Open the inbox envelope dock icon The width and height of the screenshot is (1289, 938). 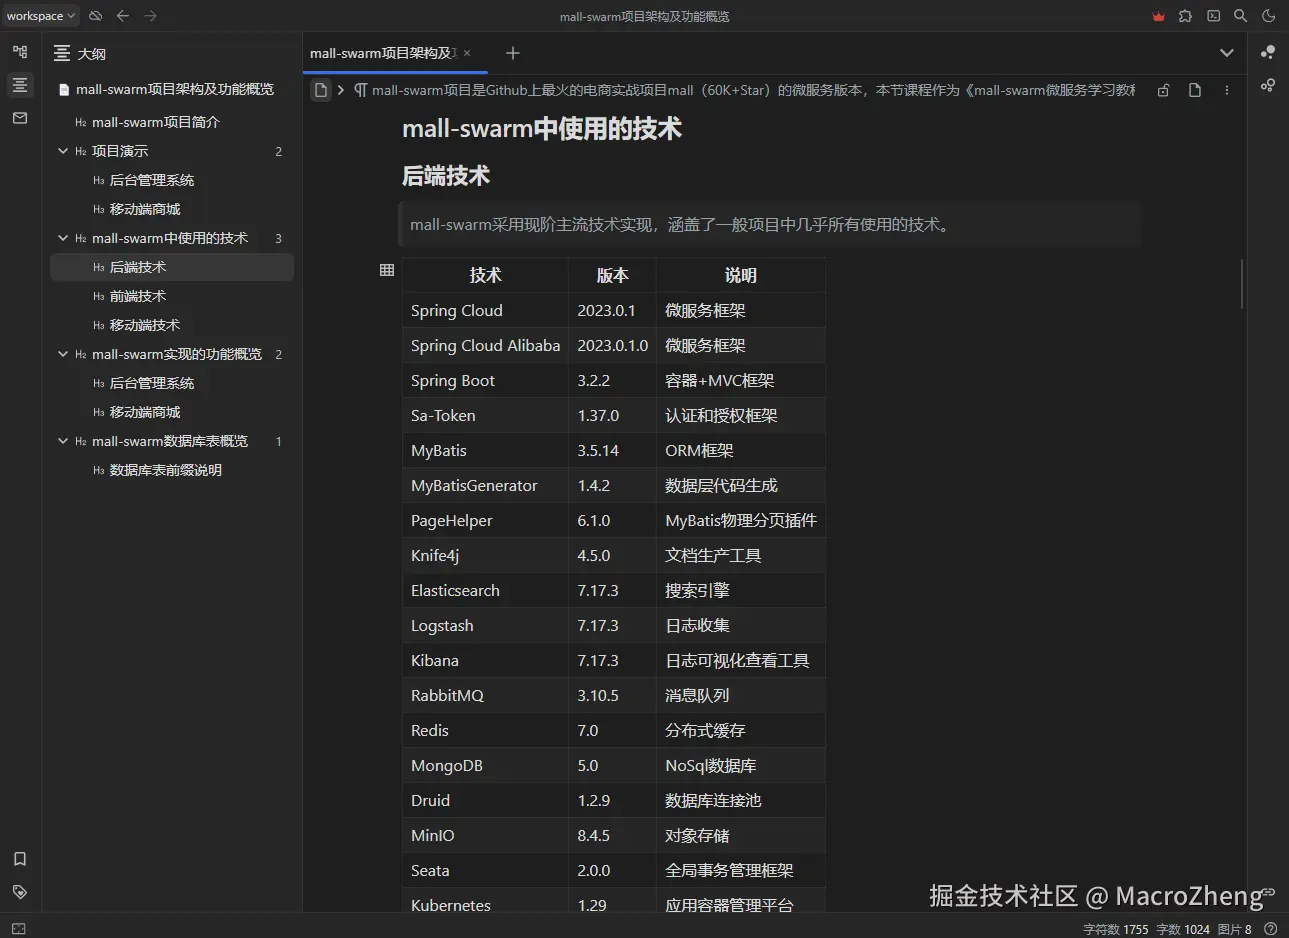coord(20,118)
